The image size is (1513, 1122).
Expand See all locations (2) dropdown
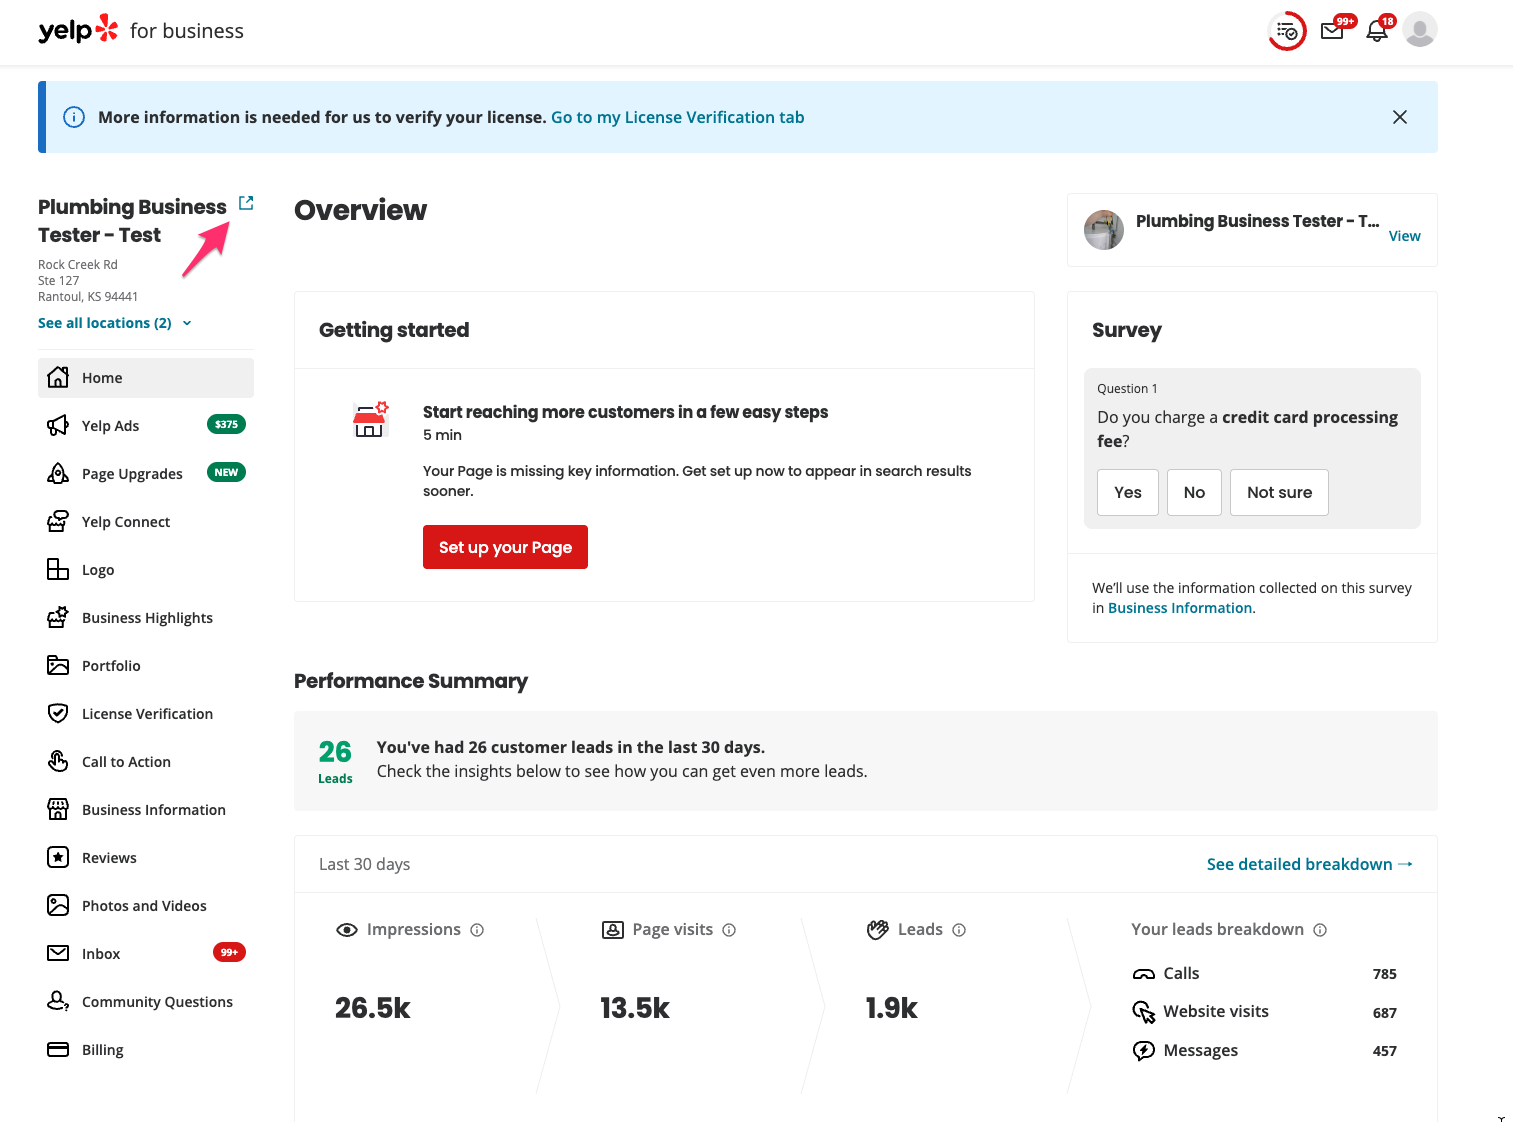click(115, 323)
